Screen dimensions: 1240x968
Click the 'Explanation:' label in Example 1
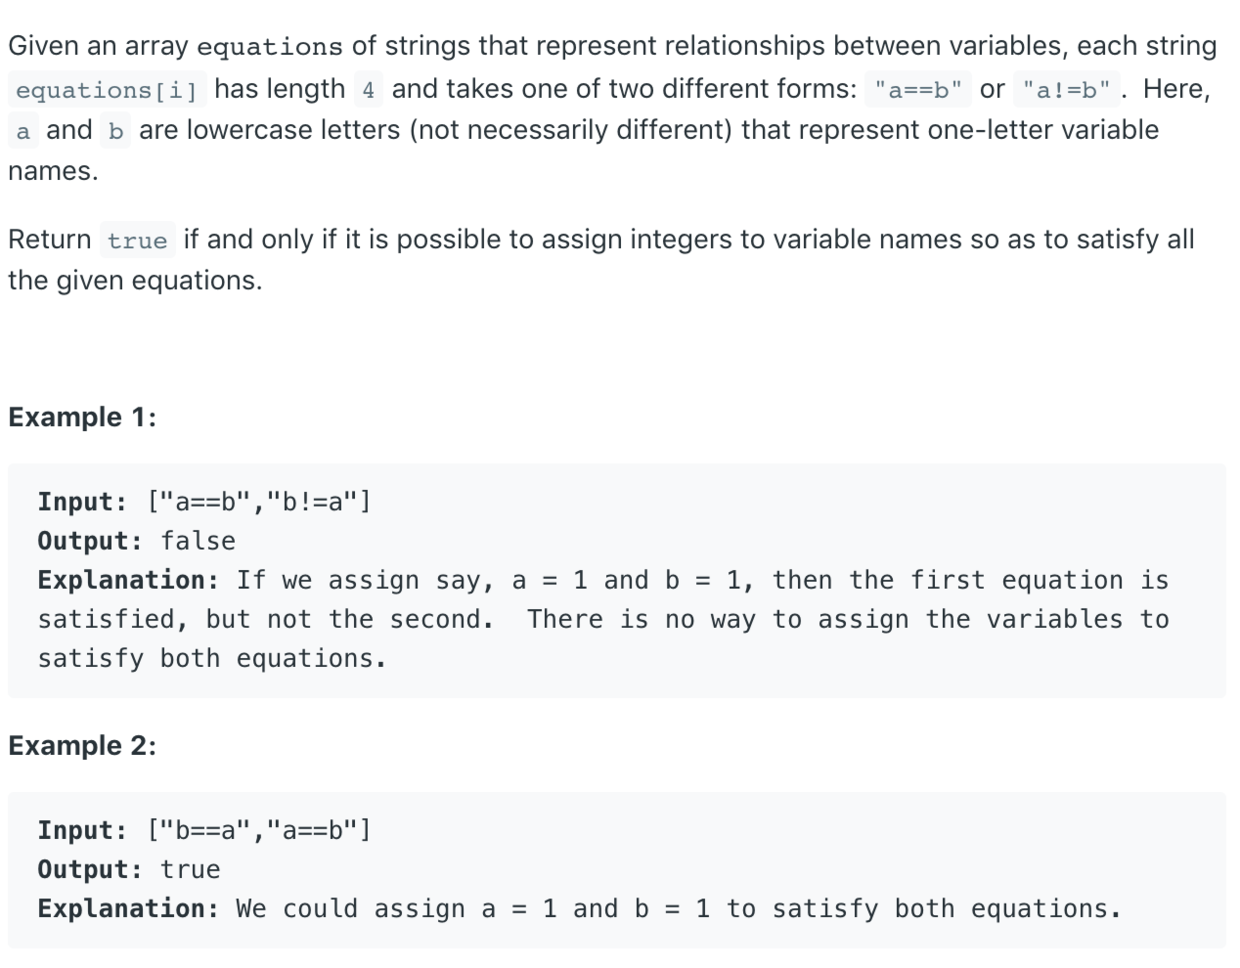pos(129,580)
